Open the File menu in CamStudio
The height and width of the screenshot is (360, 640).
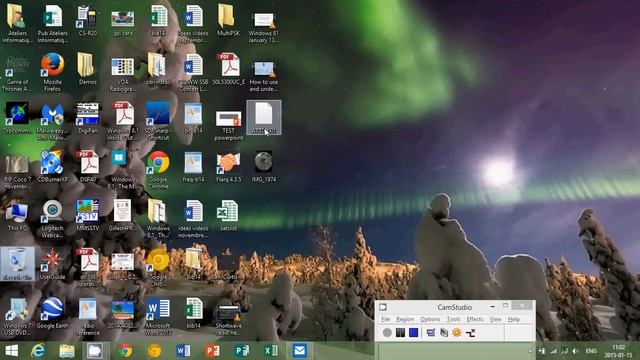coord(385,319)
